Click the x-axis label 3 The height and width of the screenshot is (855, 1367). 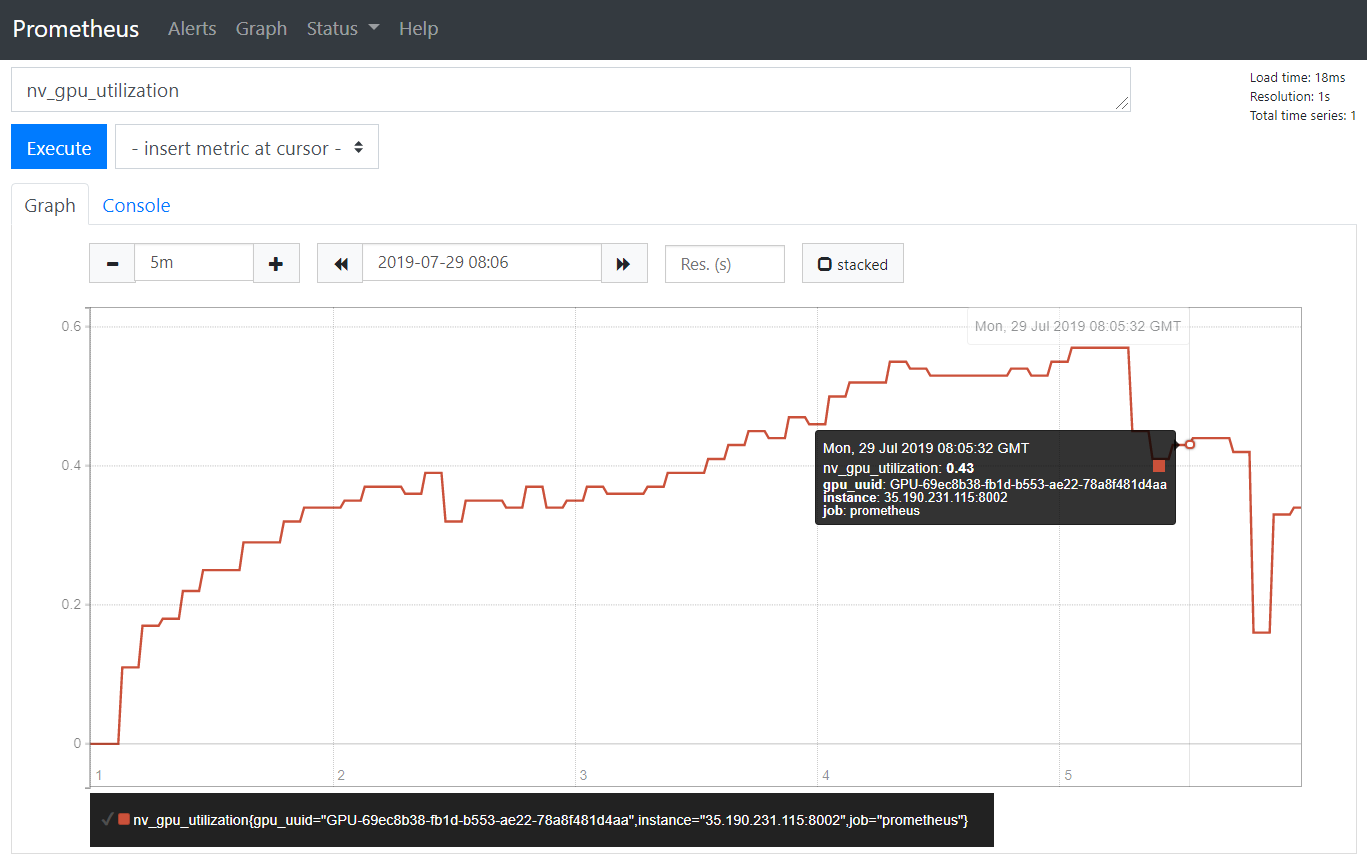tap(583, 775)
